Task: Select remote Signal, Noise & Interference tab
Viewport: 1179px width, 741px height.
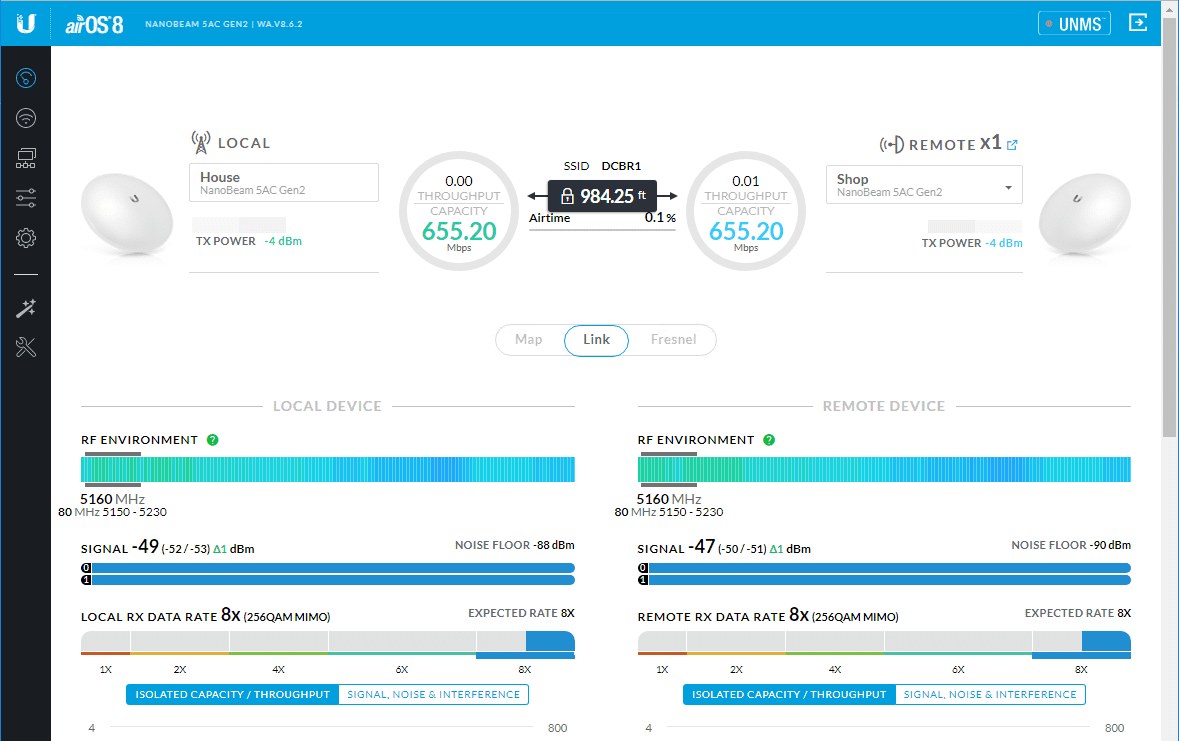Action: click(x=990, y=694)
